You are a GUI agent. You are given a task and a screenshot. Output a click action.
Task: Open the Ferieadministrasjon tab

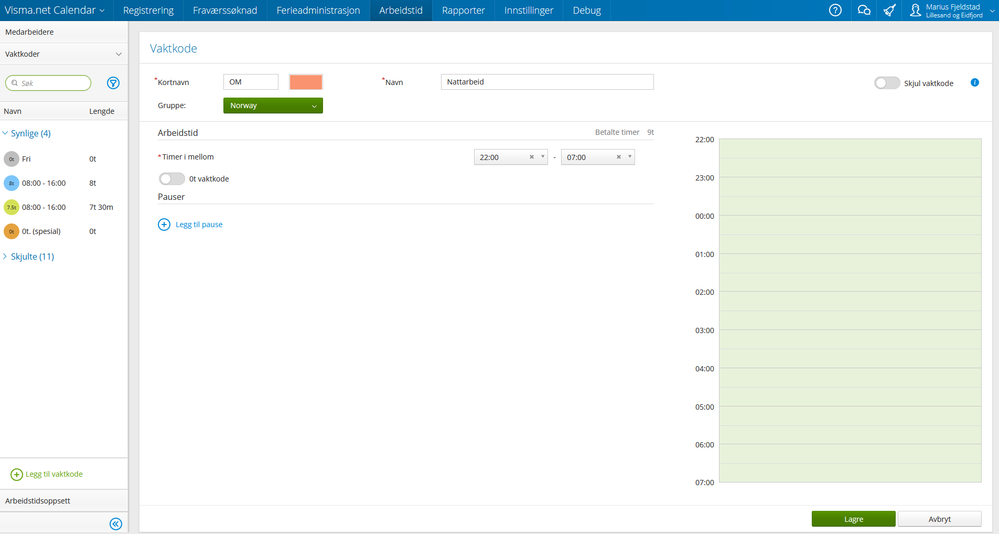318,10
